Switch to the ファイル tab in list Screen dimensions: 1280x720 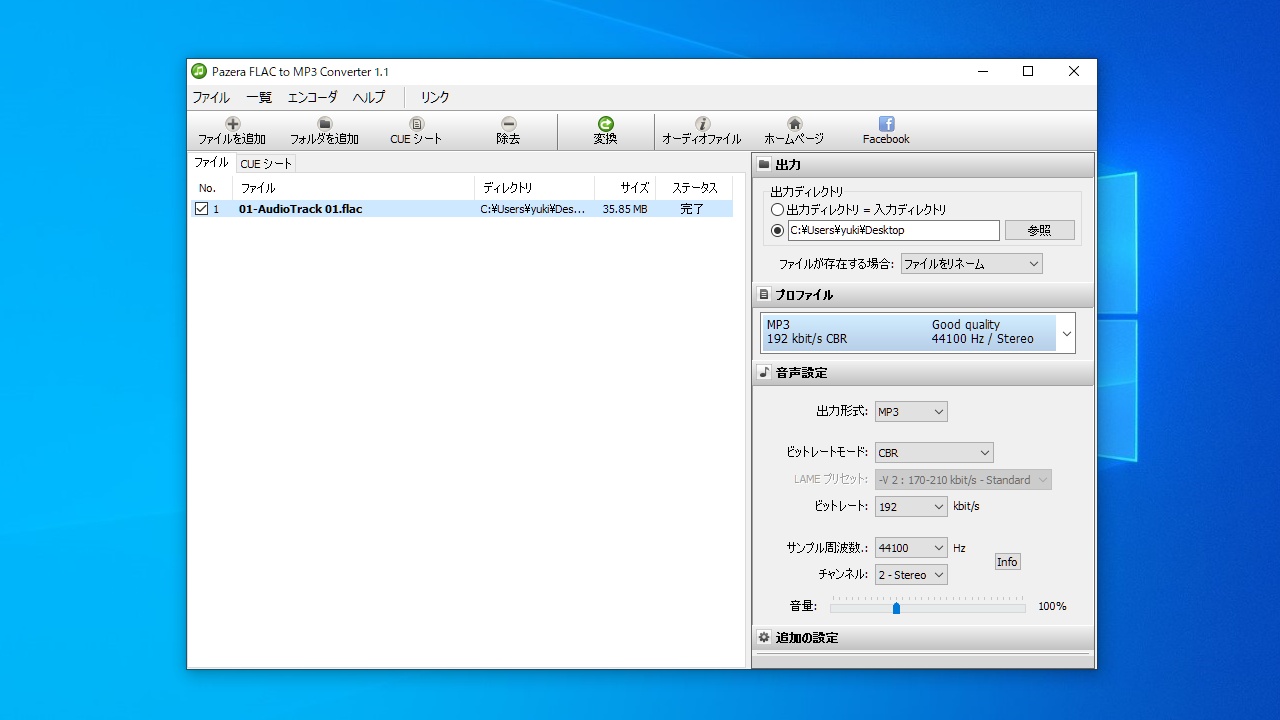pos(211,163)
